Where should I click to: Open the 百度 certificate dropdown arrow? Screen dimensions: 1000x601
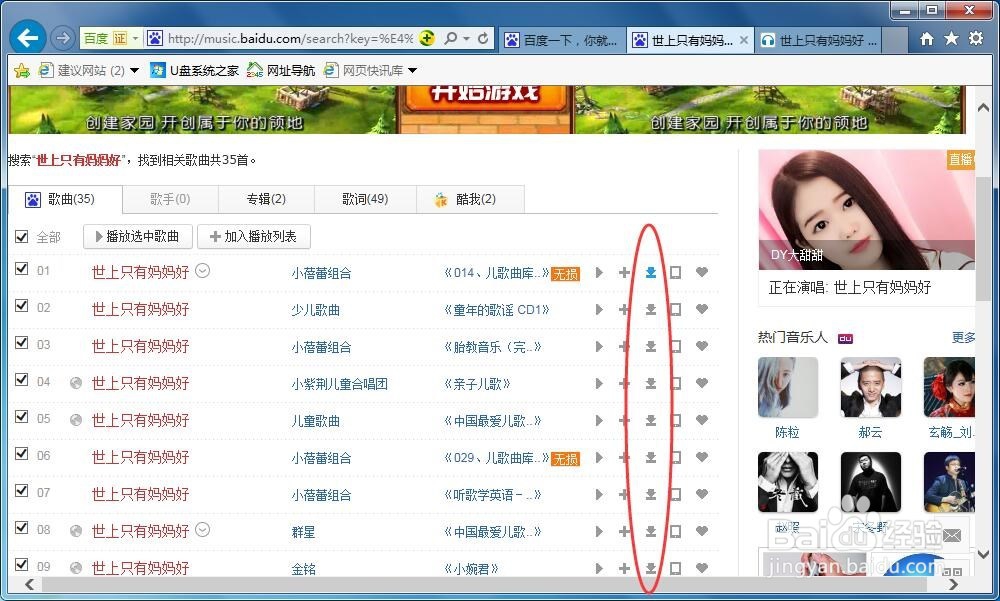[x=135, y=39]
